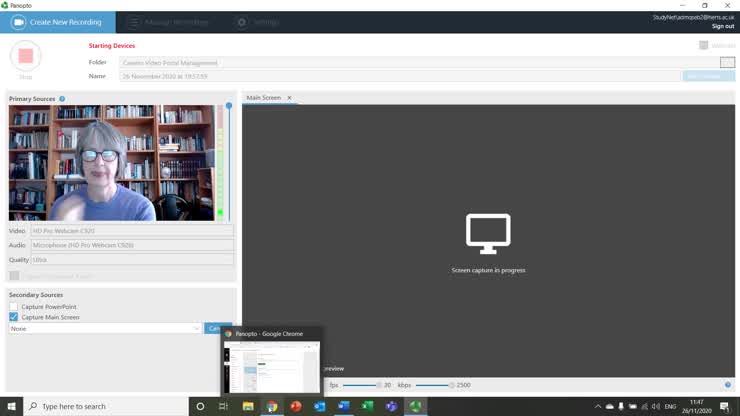Close the Main Screen tab
This screenshot has width=740, height=416.
(289, 98)
